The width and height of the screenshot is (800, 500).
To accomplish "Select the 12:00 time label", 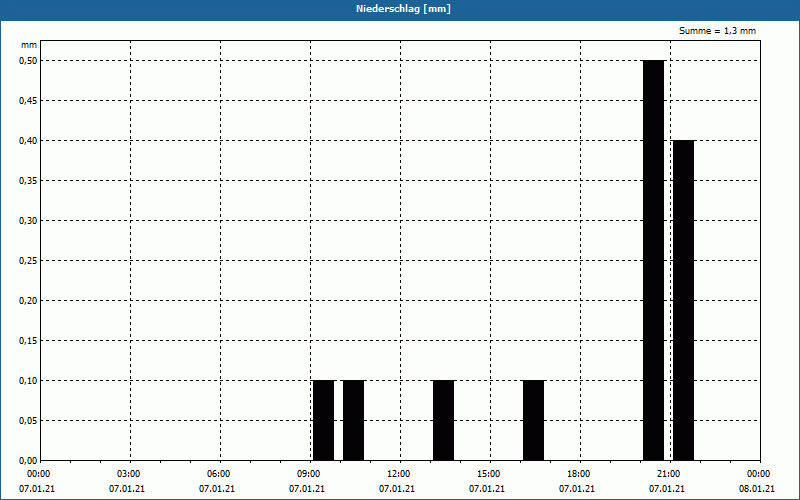I will [398, 474].
